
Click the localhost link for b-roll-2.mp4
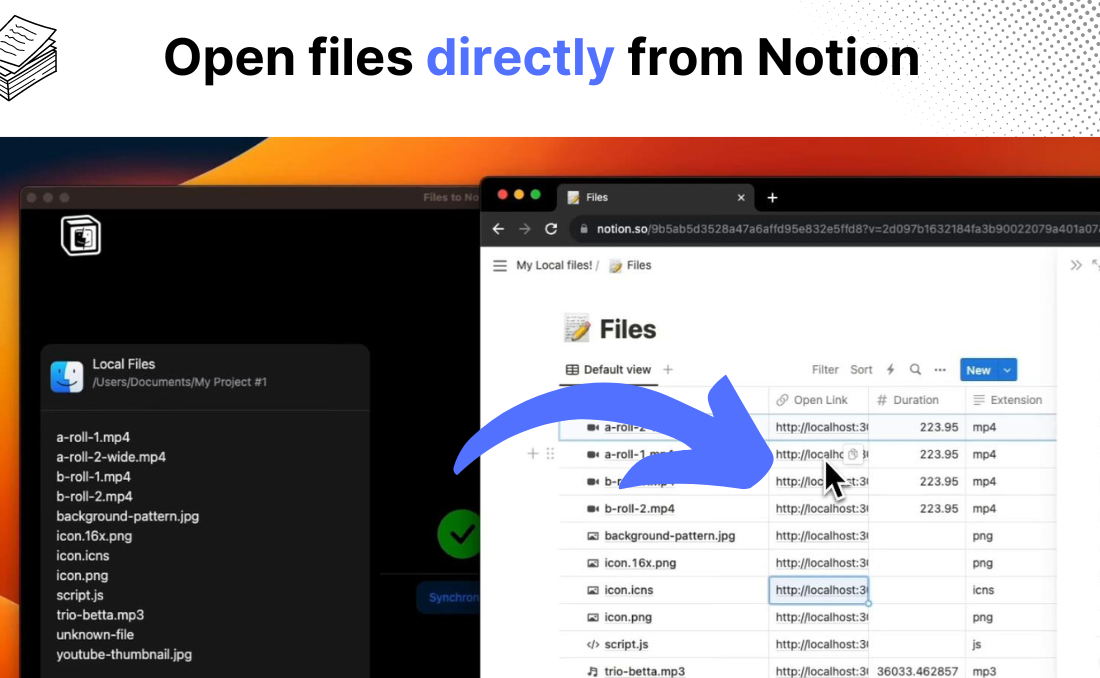click(821, 509)
